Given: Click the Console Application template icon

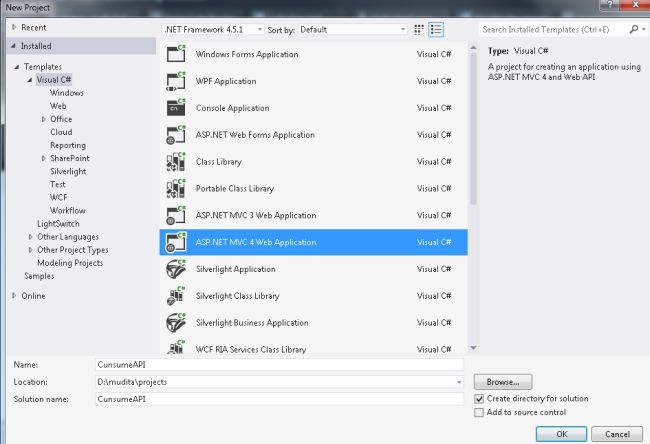Looking at the screenshot, I should pos(176,108).
